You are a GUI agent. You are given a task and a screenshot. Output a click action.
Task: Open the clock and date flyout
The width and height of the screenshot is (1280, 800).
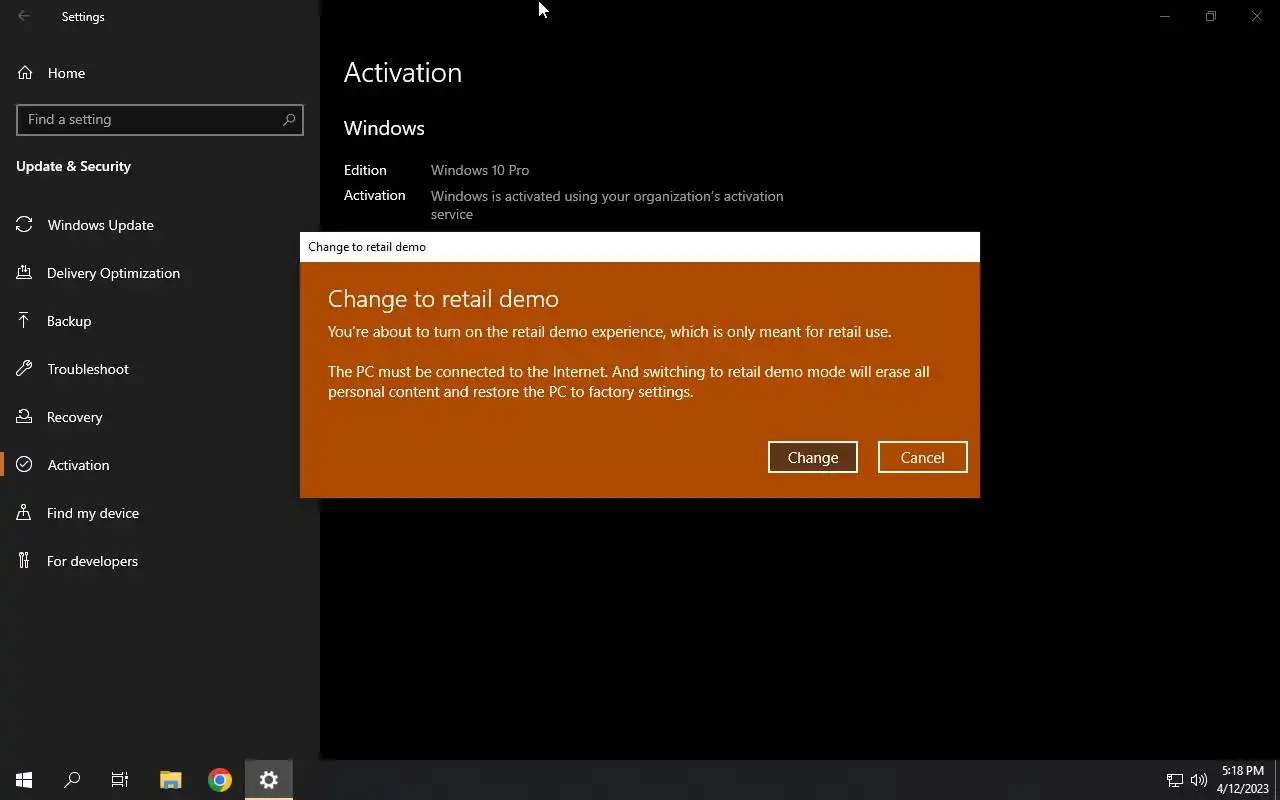(1243, 780)
